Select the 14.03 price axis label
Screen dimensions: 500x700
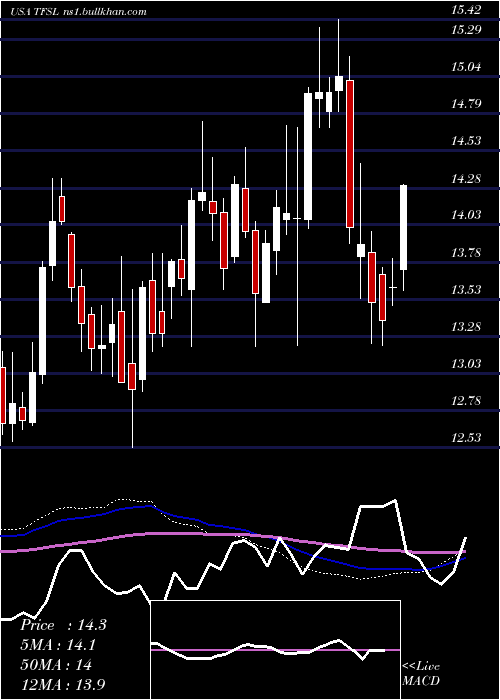click(466, 215)
